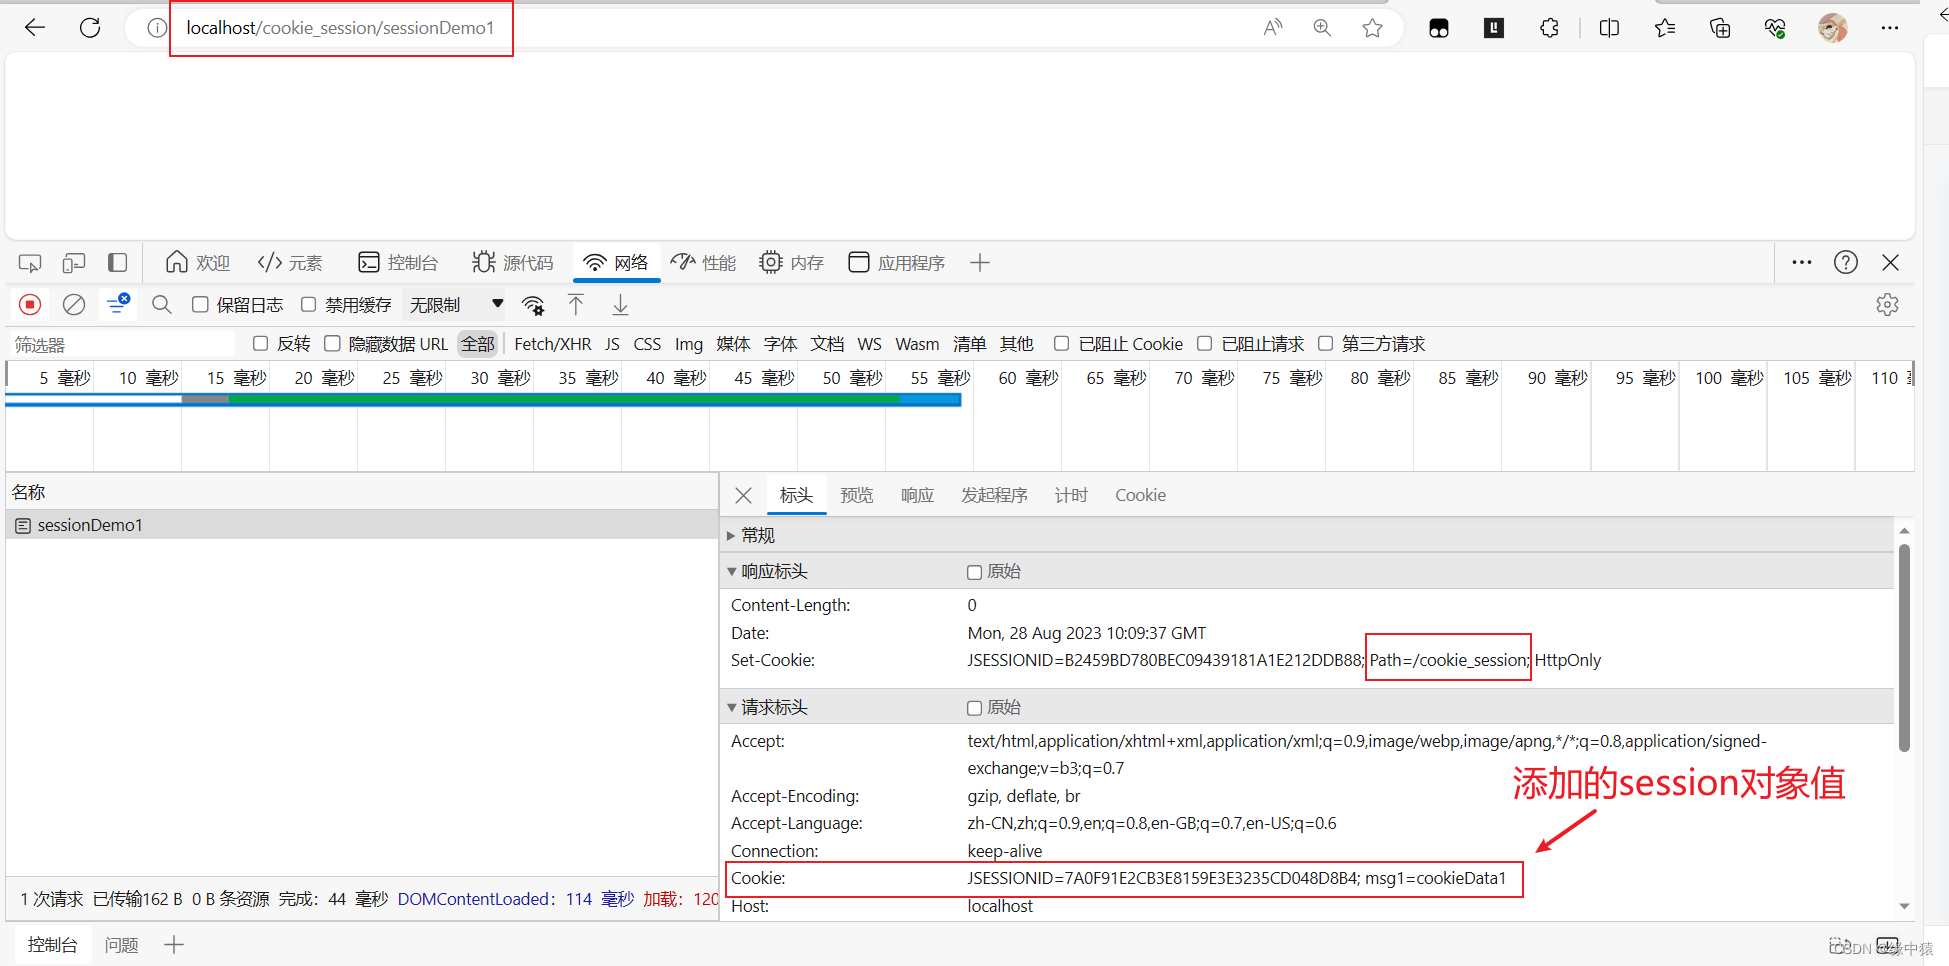Filter requests by Fetch/XHR
The image size is (1949, 966).
point(552,343)
